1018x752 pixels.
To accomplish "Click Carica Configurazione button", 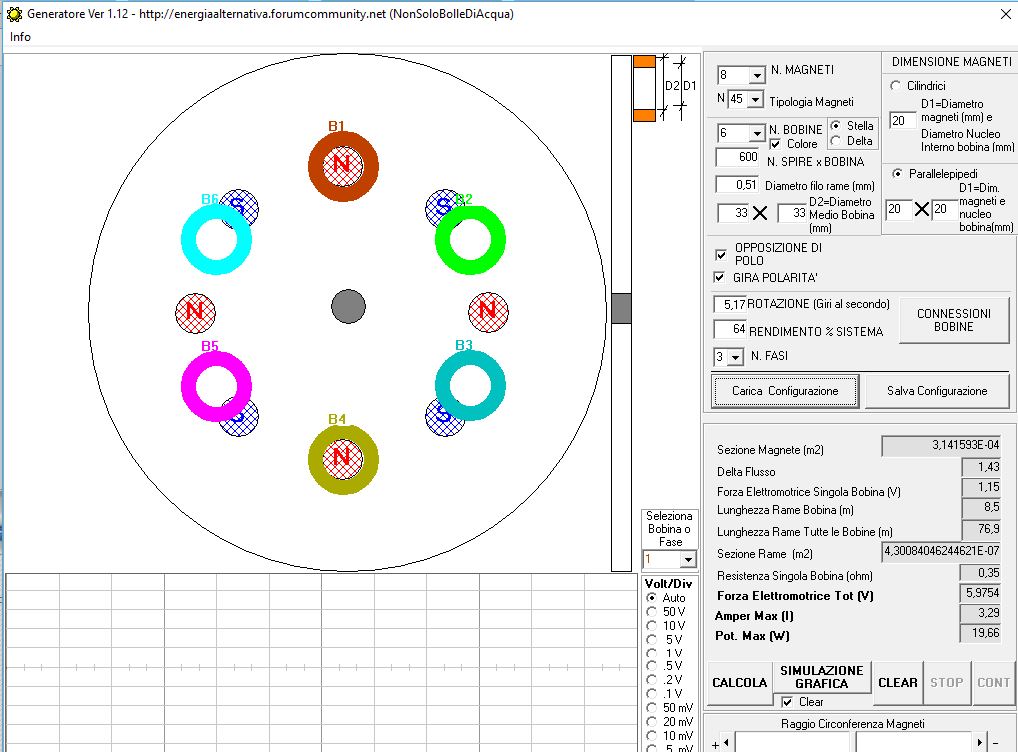I will click(x=785, y=391).
